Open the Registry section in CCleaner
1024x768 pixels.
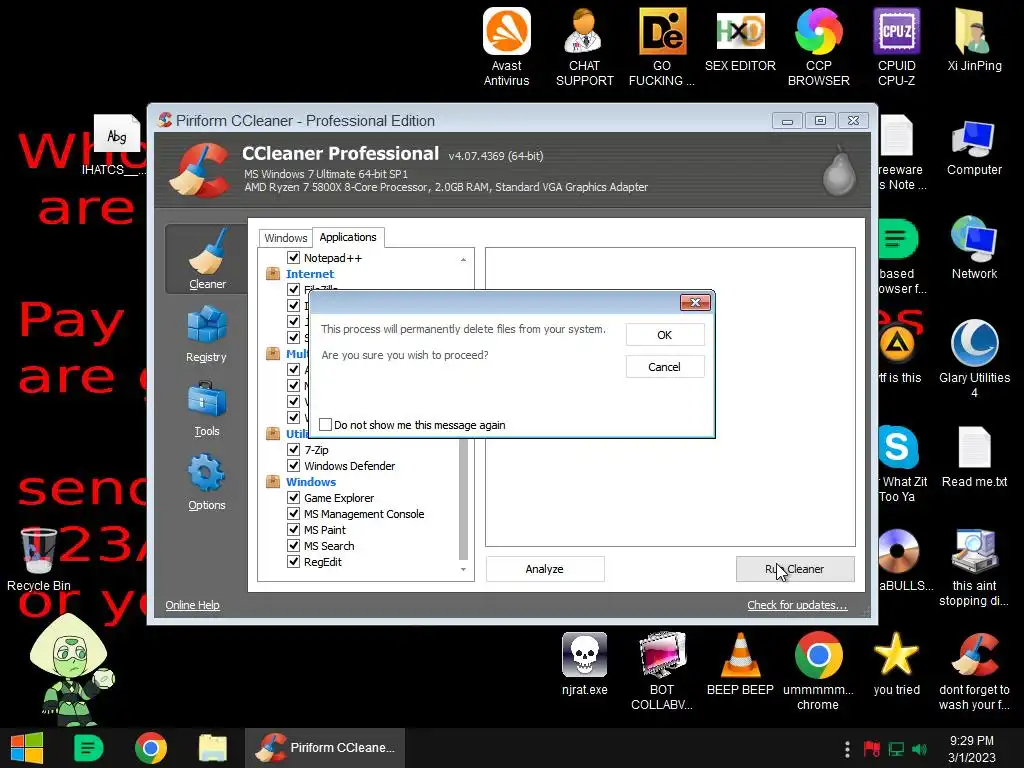[206, 334]
